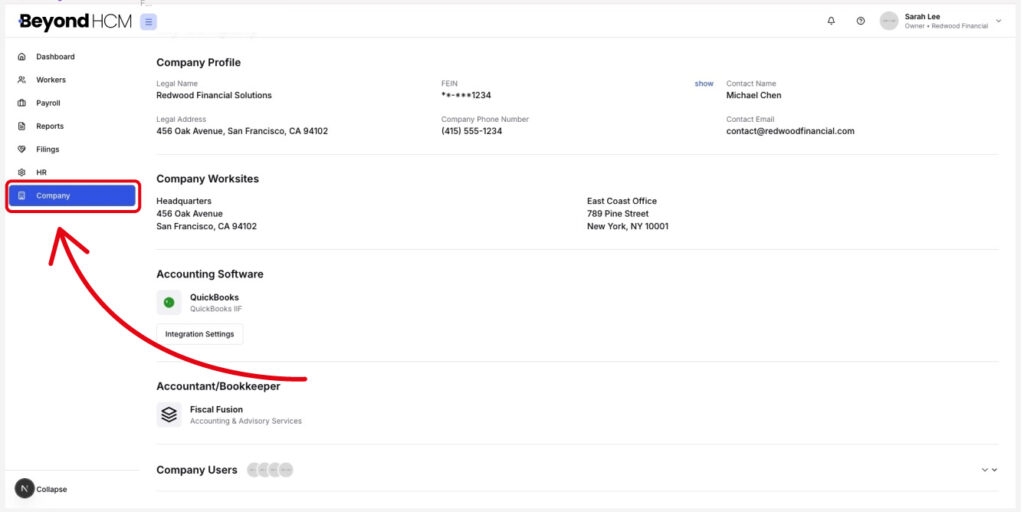Click the Company Worksites heading

click(x=208, y=179)
